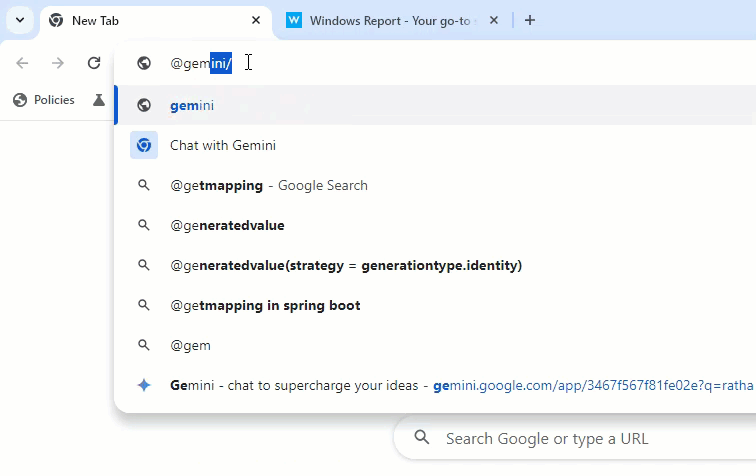Screen dimensions: 756x476
Task: Click into the address bar text @gemini/
Action: tap(201, 63)
